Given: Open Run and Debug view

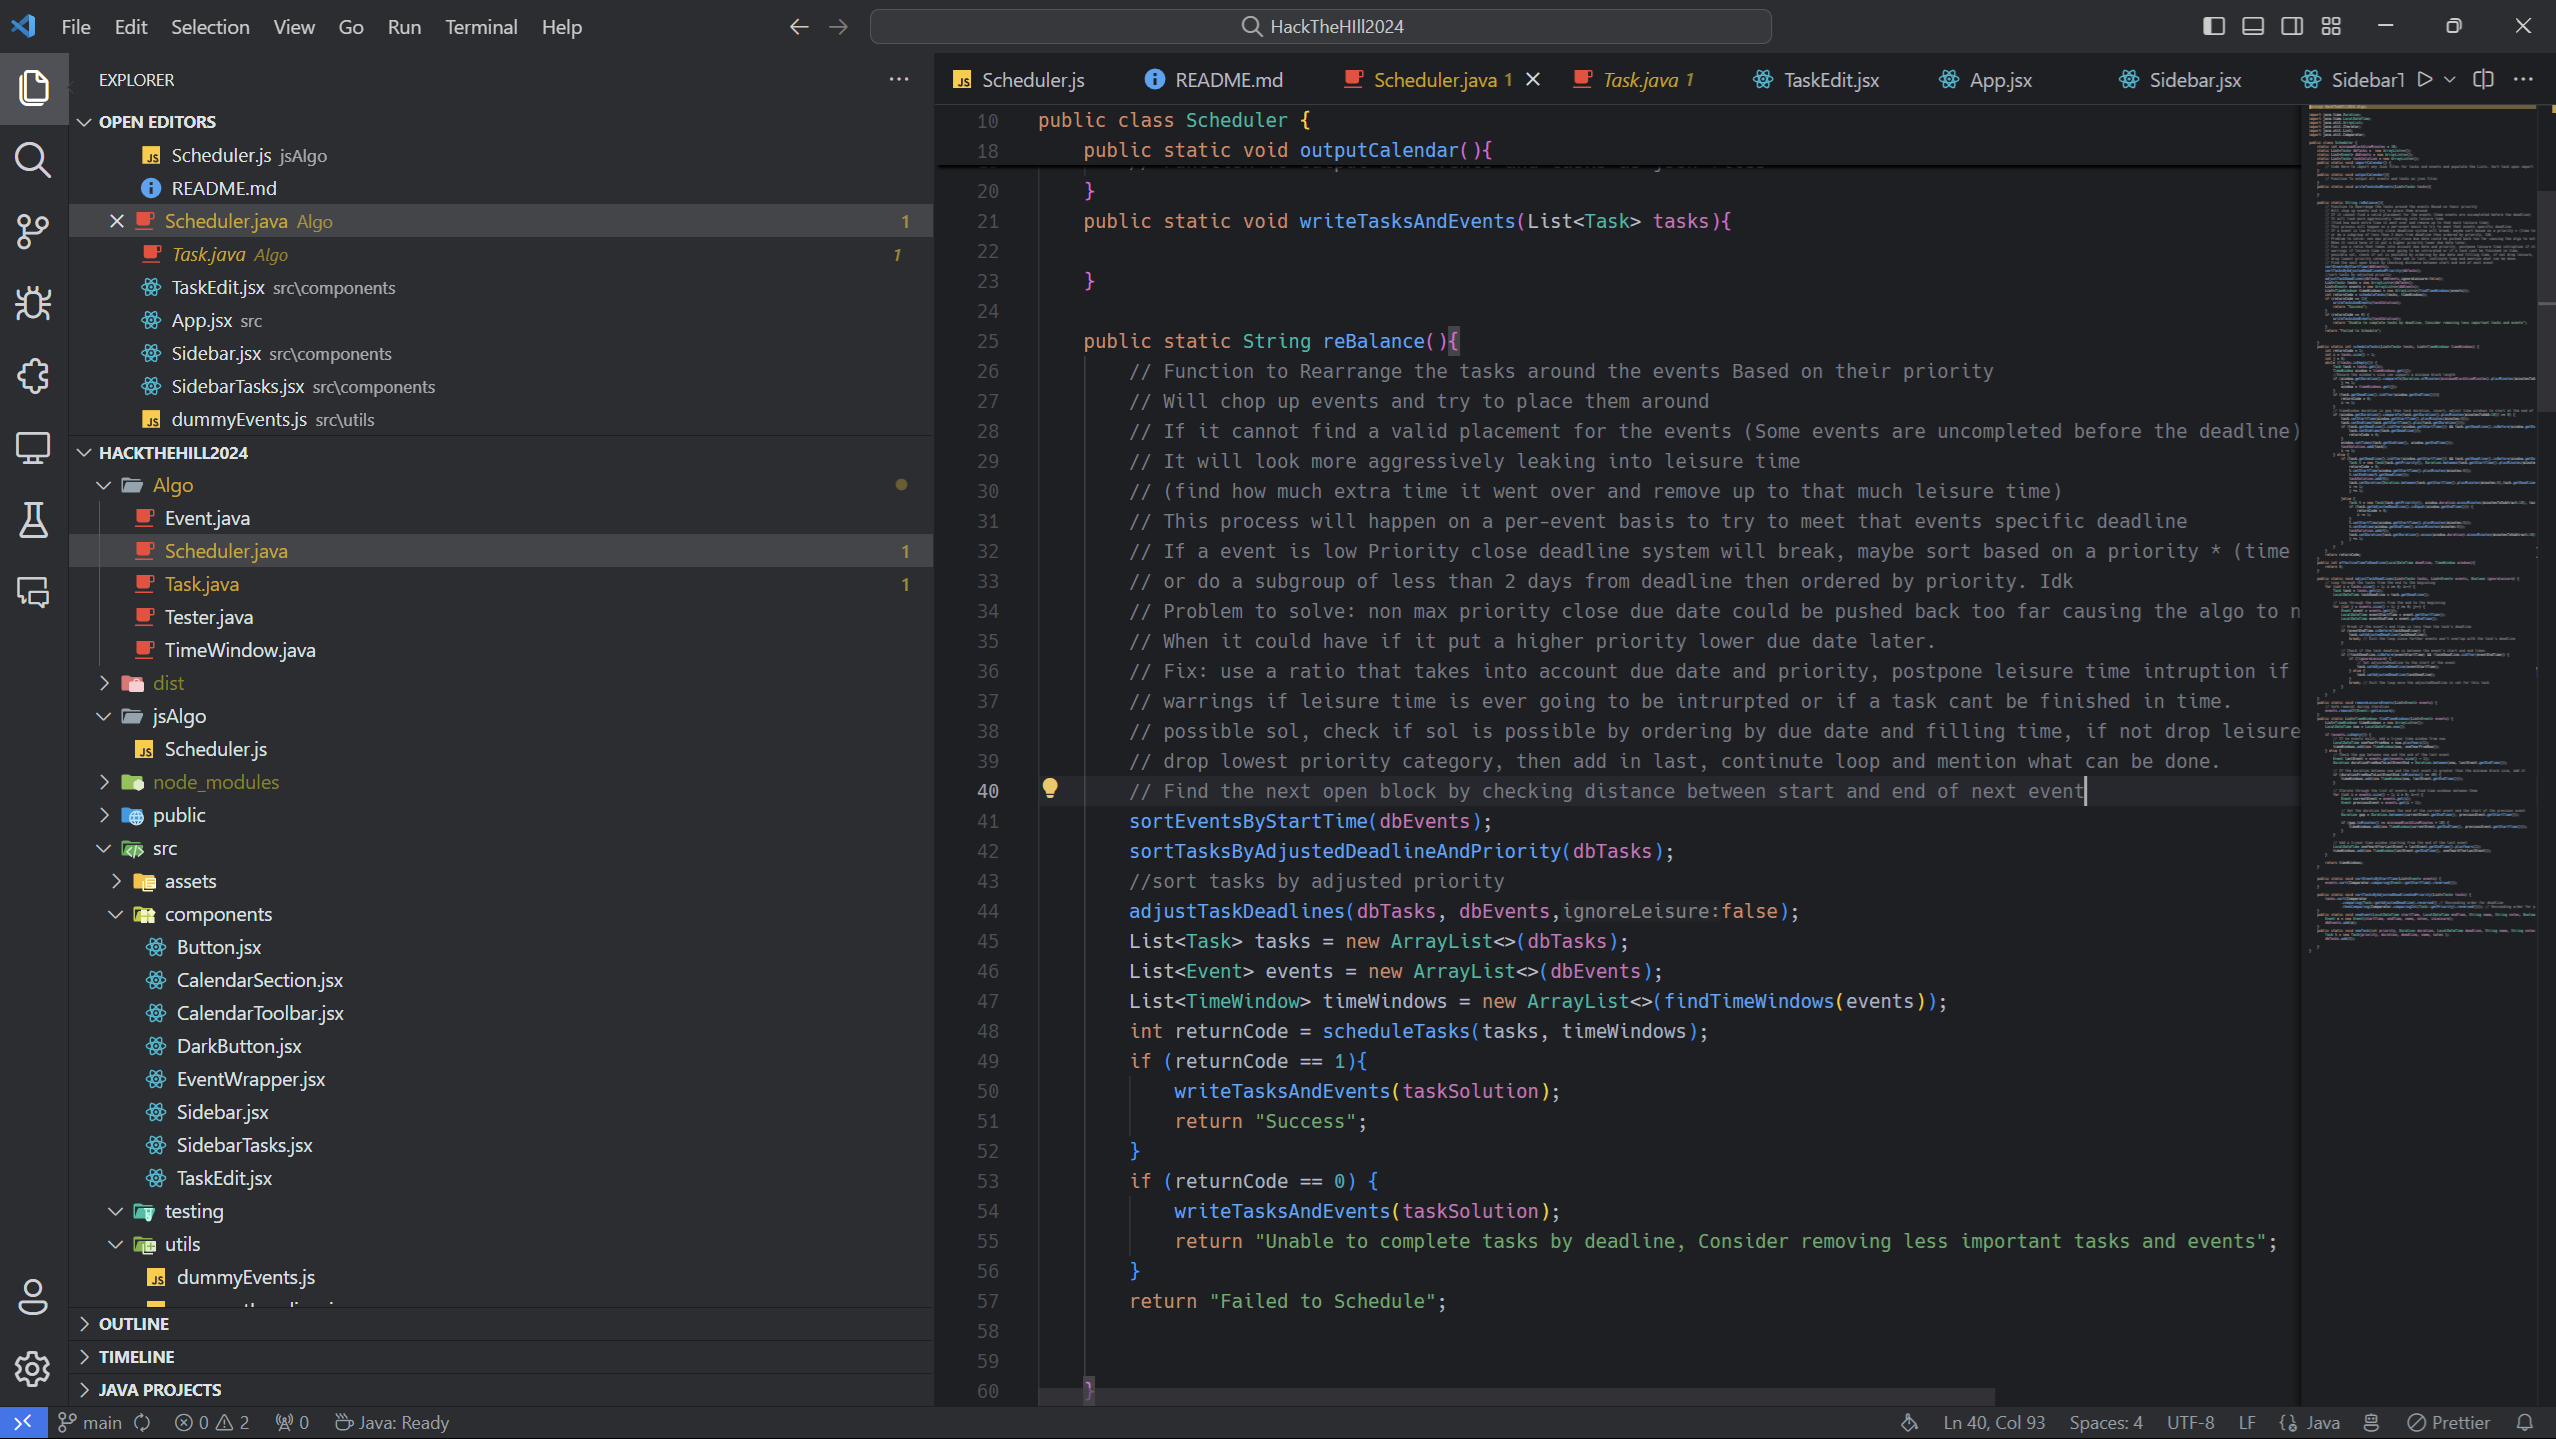Looking at the screenshot, I should tap(33, 304).
